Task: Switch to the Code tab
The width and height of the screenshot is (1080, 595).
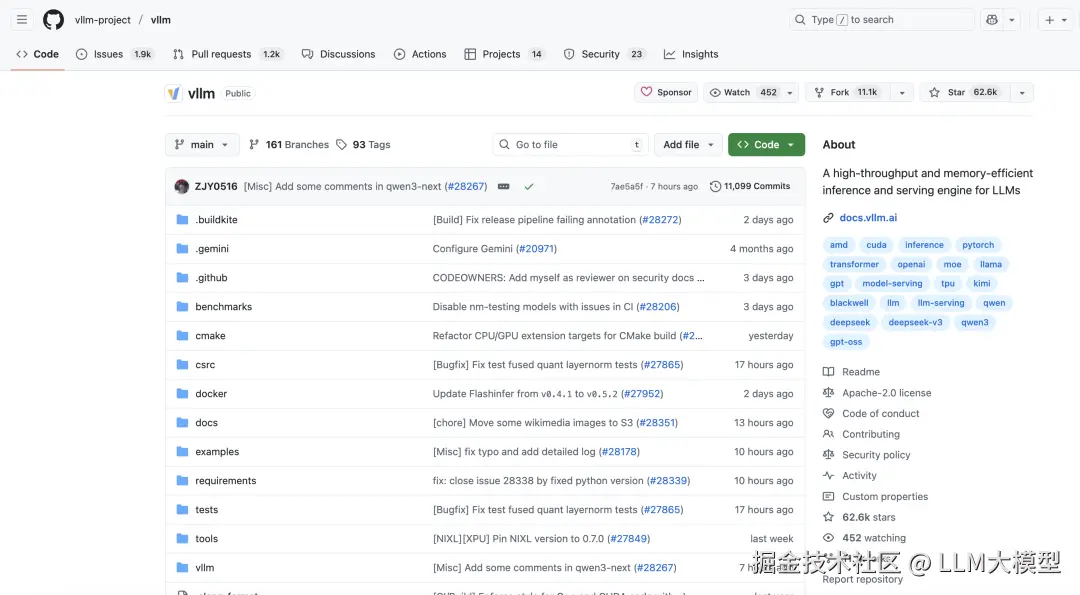Action: 38,54
